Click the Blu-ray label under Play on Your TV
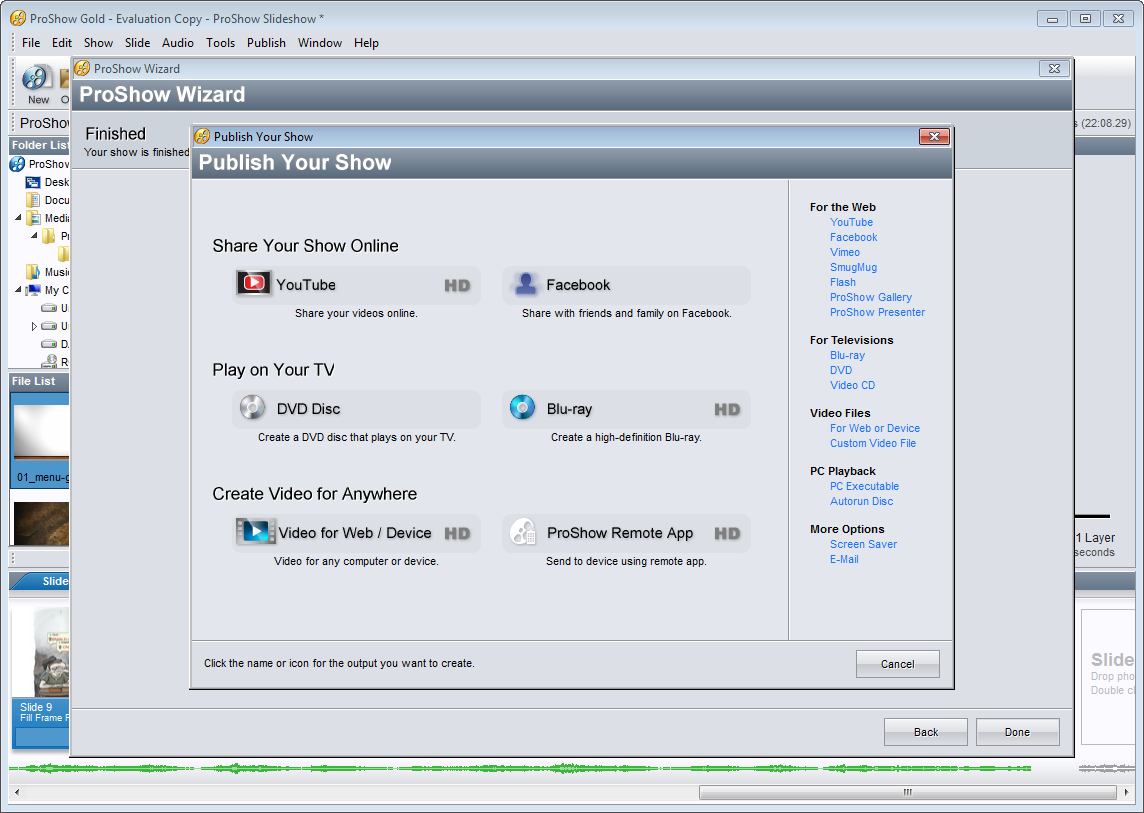The height and width of the screenshot is (813, 1144). pos(569,409)
